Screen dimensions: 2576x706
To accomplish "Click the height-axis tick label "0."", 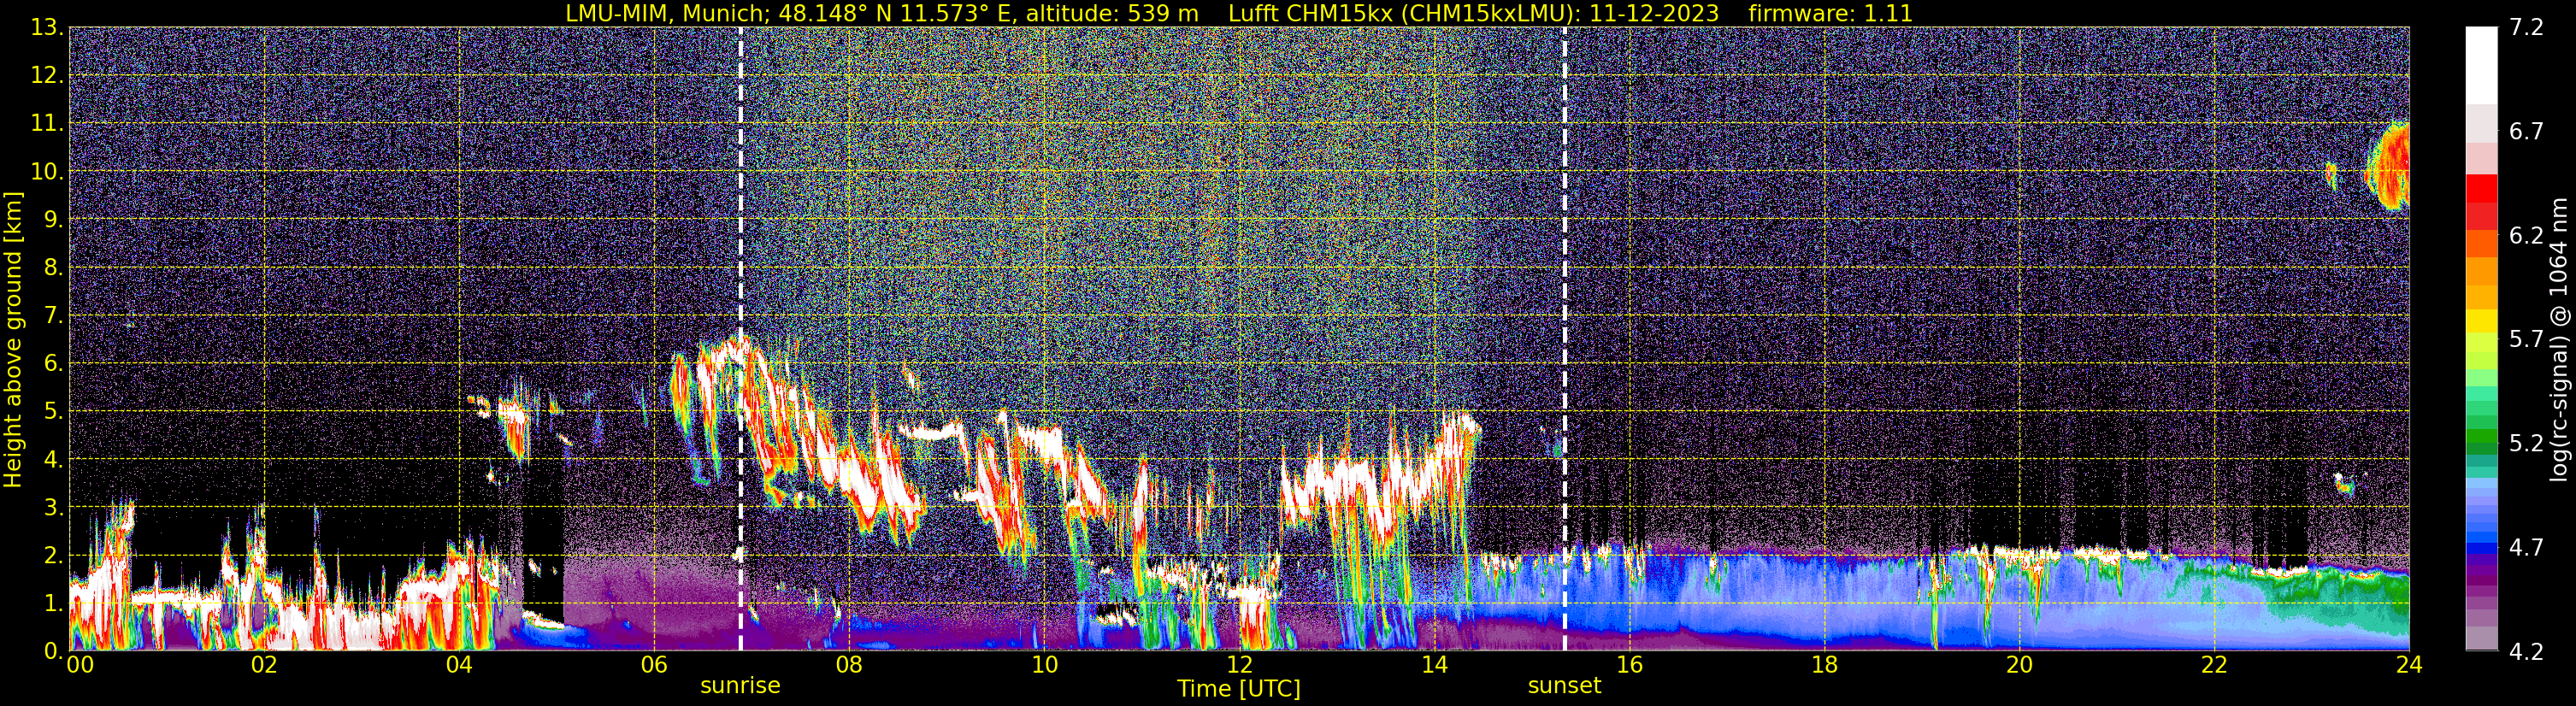I will tap(53, 652).
